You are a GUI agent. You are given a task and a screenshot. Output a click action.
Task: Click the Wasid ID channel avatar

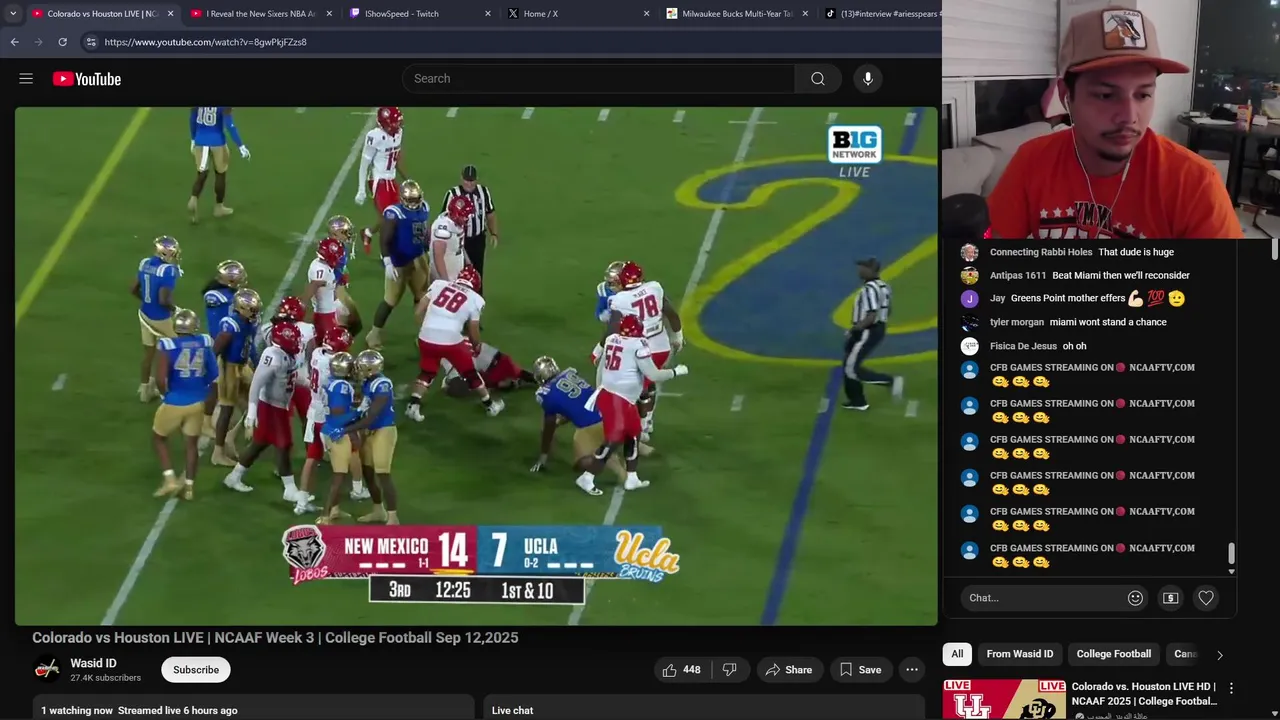tap(47, 669)
